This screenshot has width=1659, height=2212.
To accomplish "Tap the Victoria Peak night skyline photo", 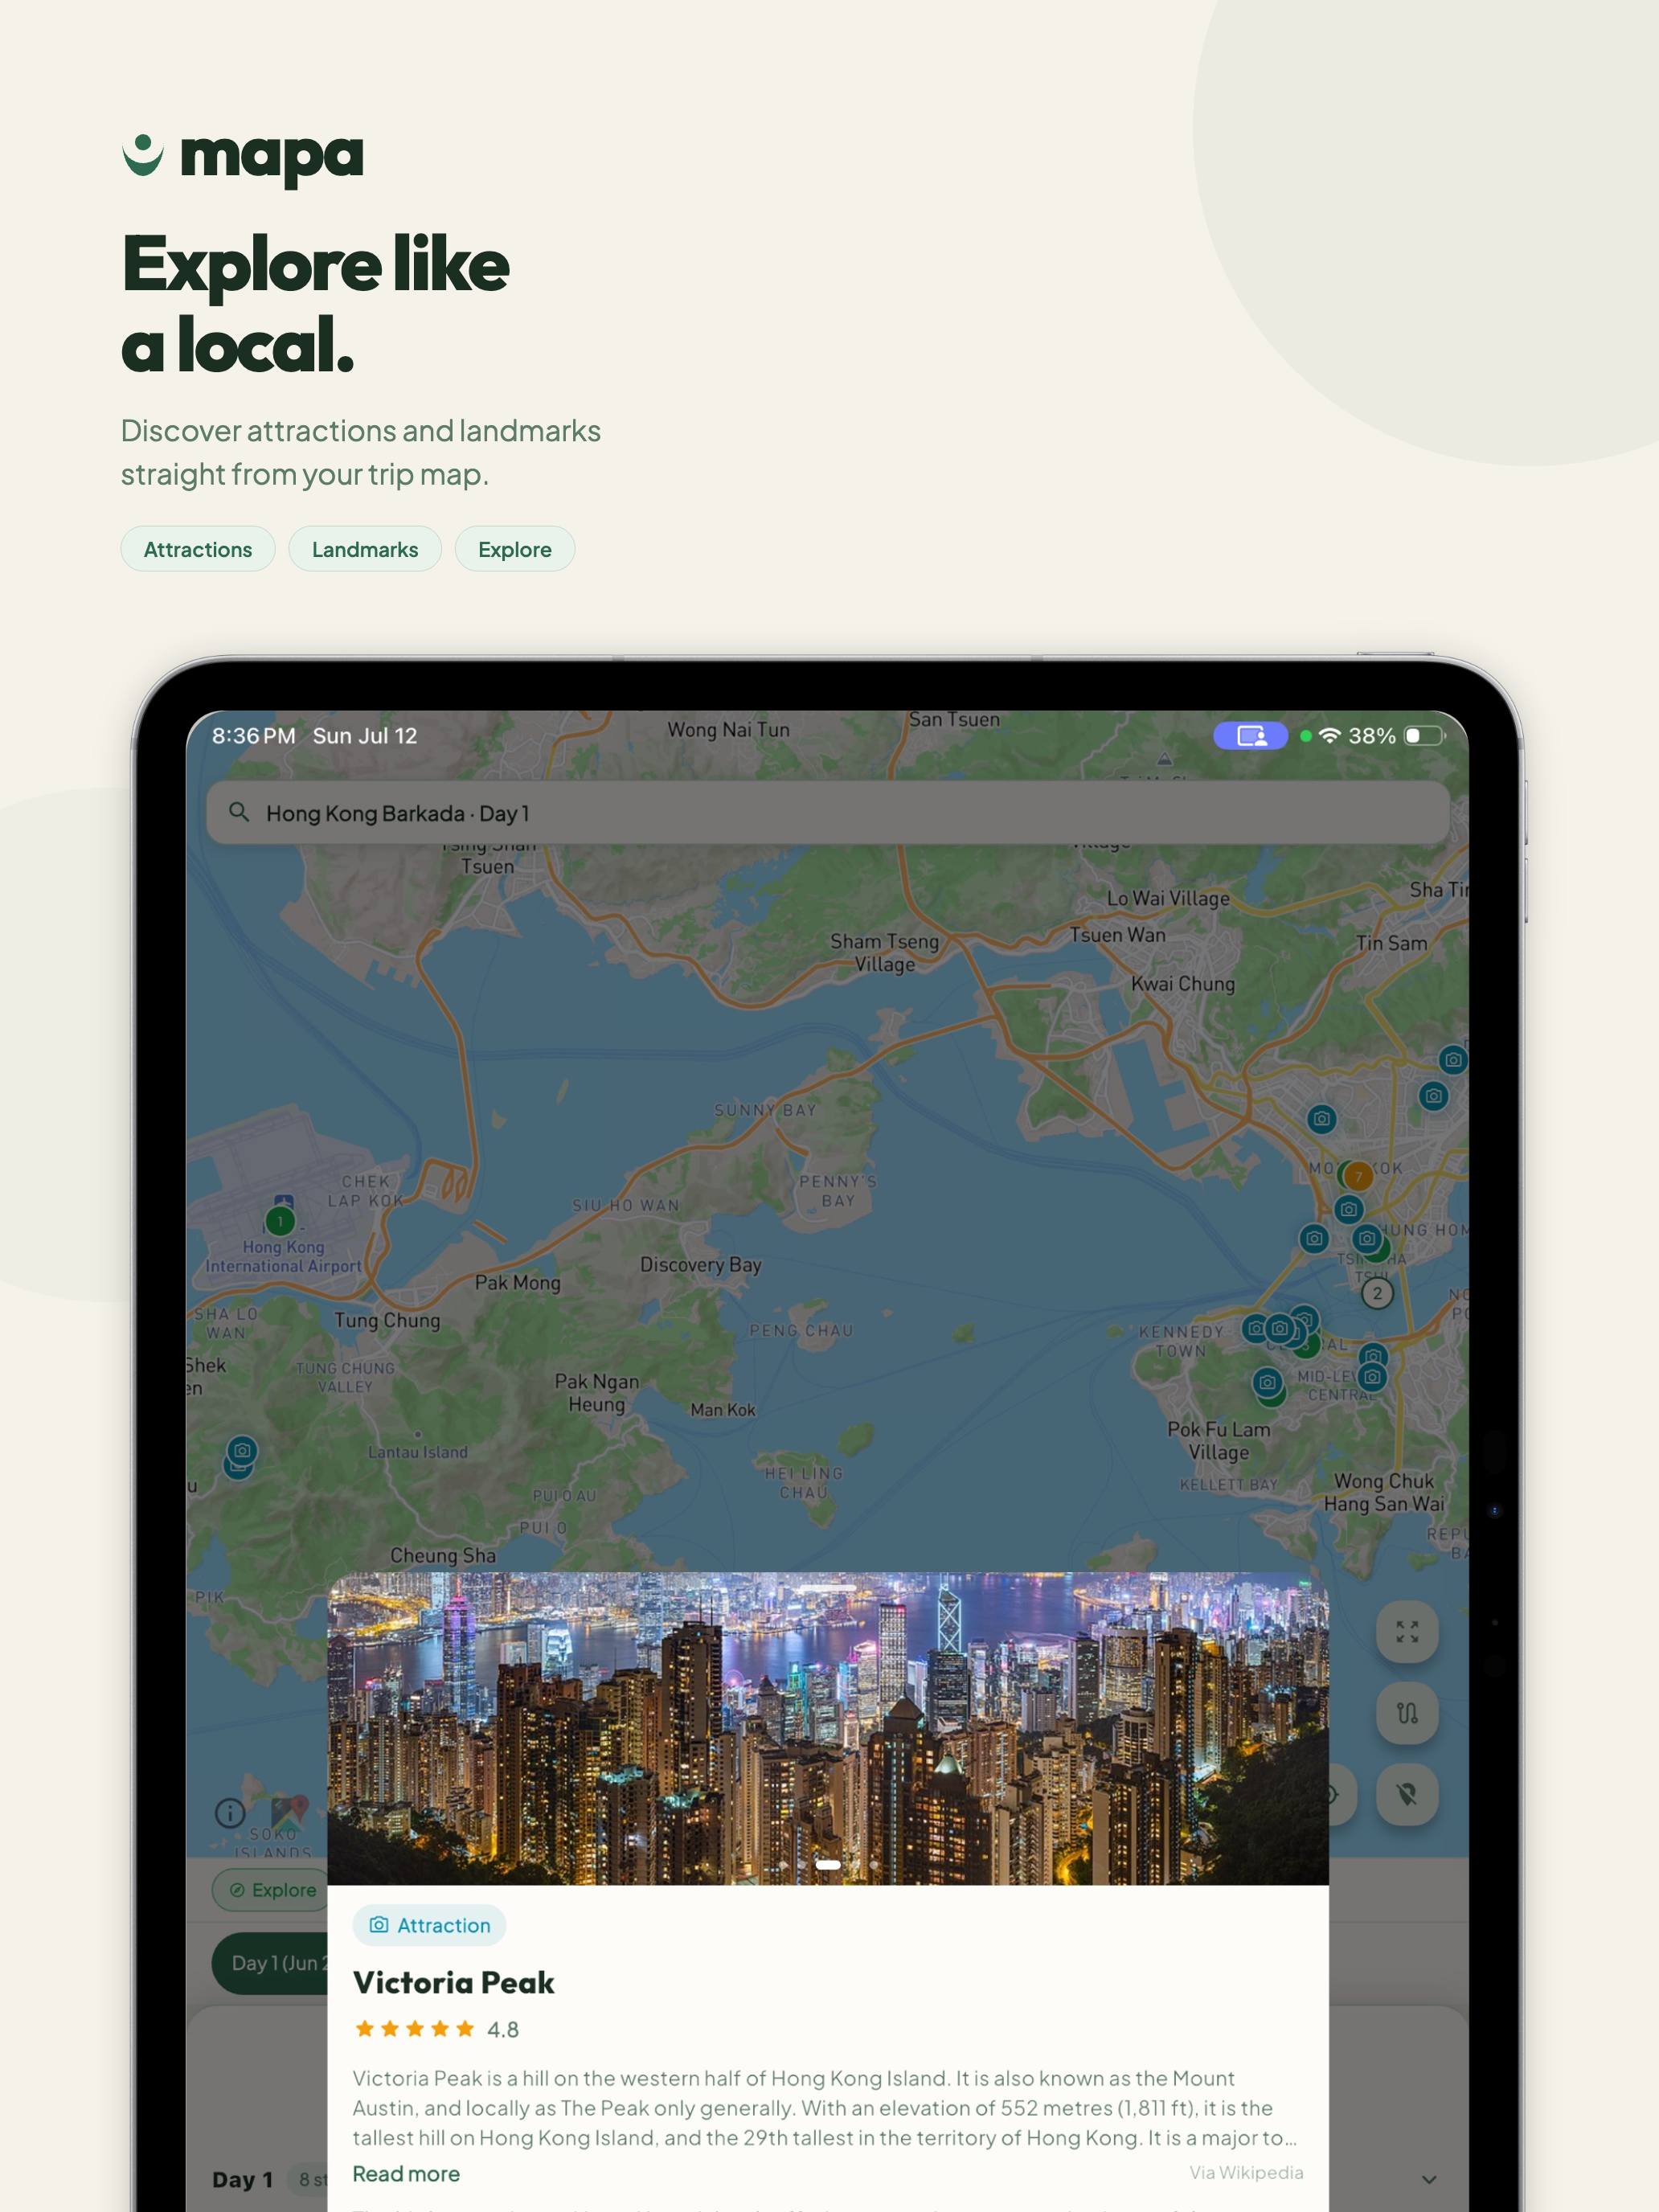I will pyautogui.click(x=828, y=1728).
